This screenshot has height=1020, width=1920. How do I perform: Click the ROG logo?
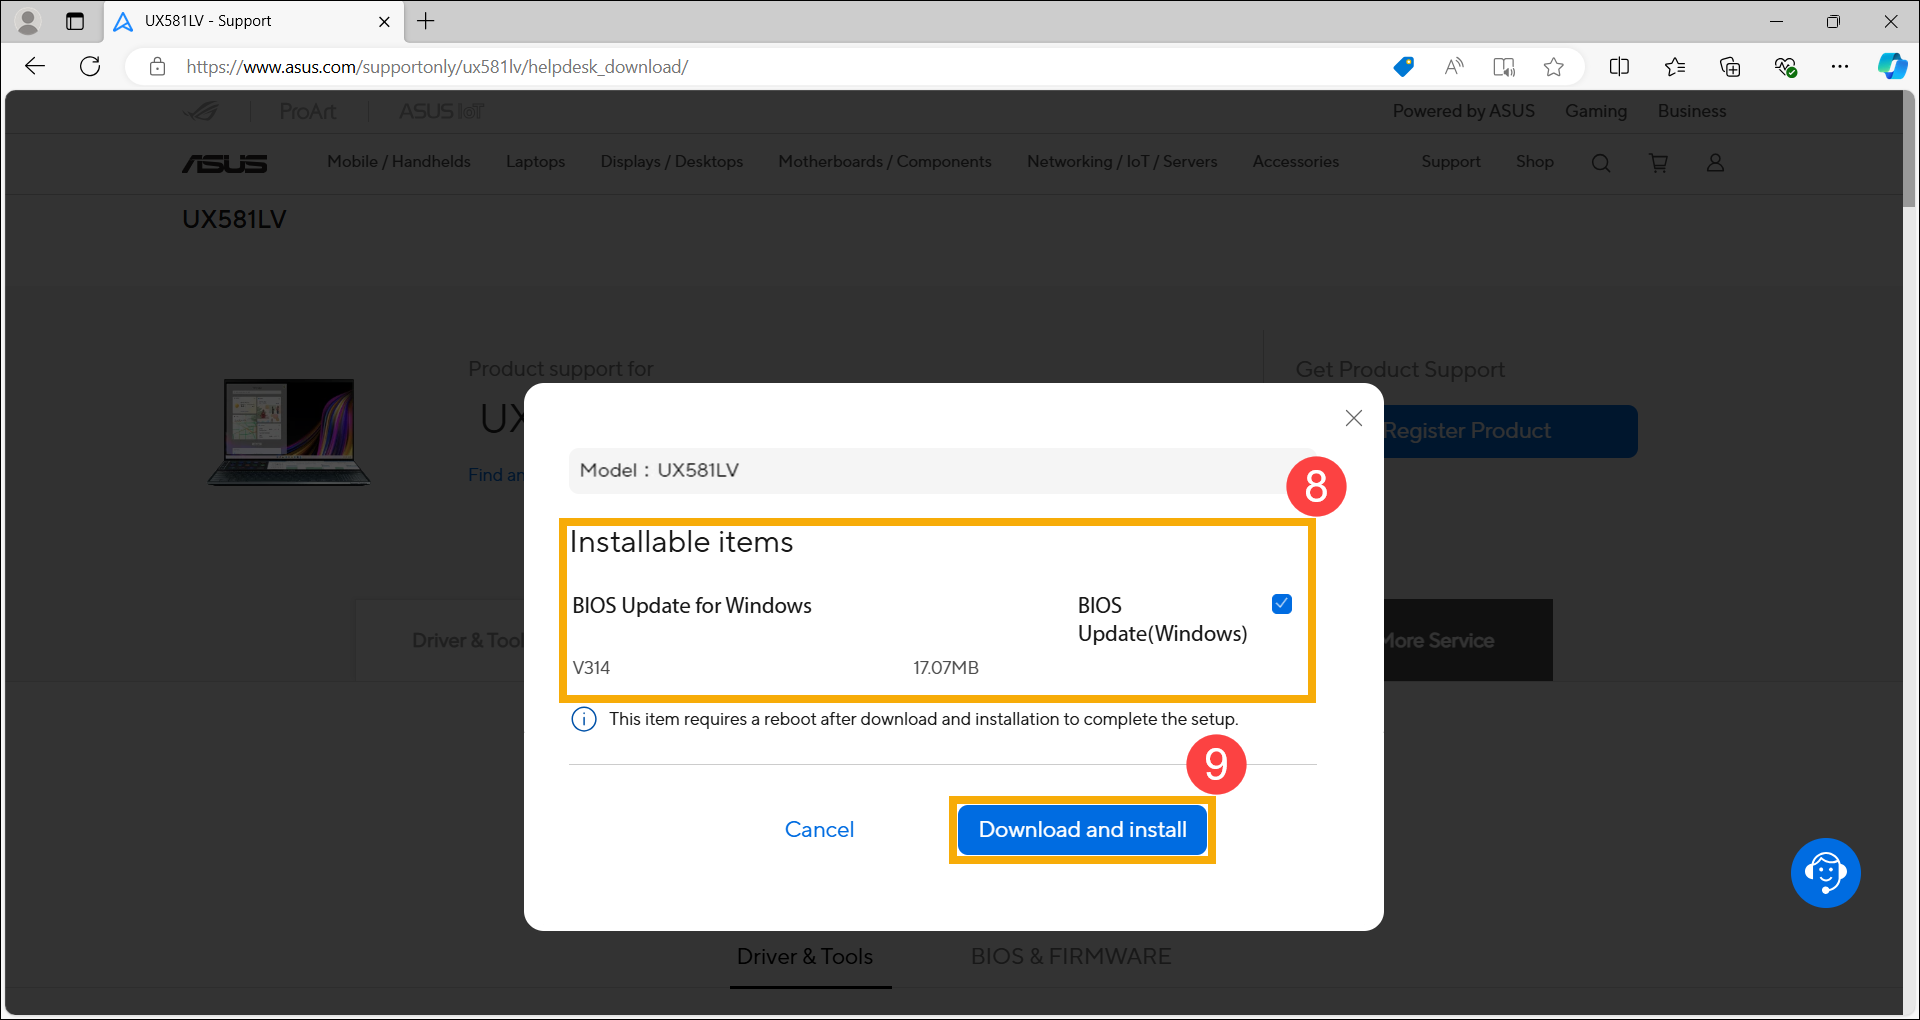tap(201, 111)
